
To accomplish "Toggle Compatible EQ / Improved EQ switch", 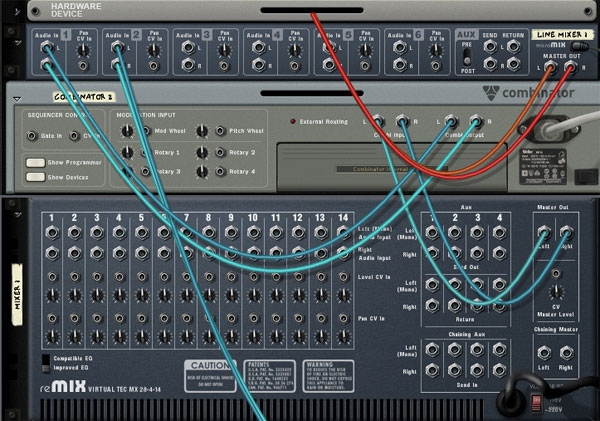I will (46, 363).
